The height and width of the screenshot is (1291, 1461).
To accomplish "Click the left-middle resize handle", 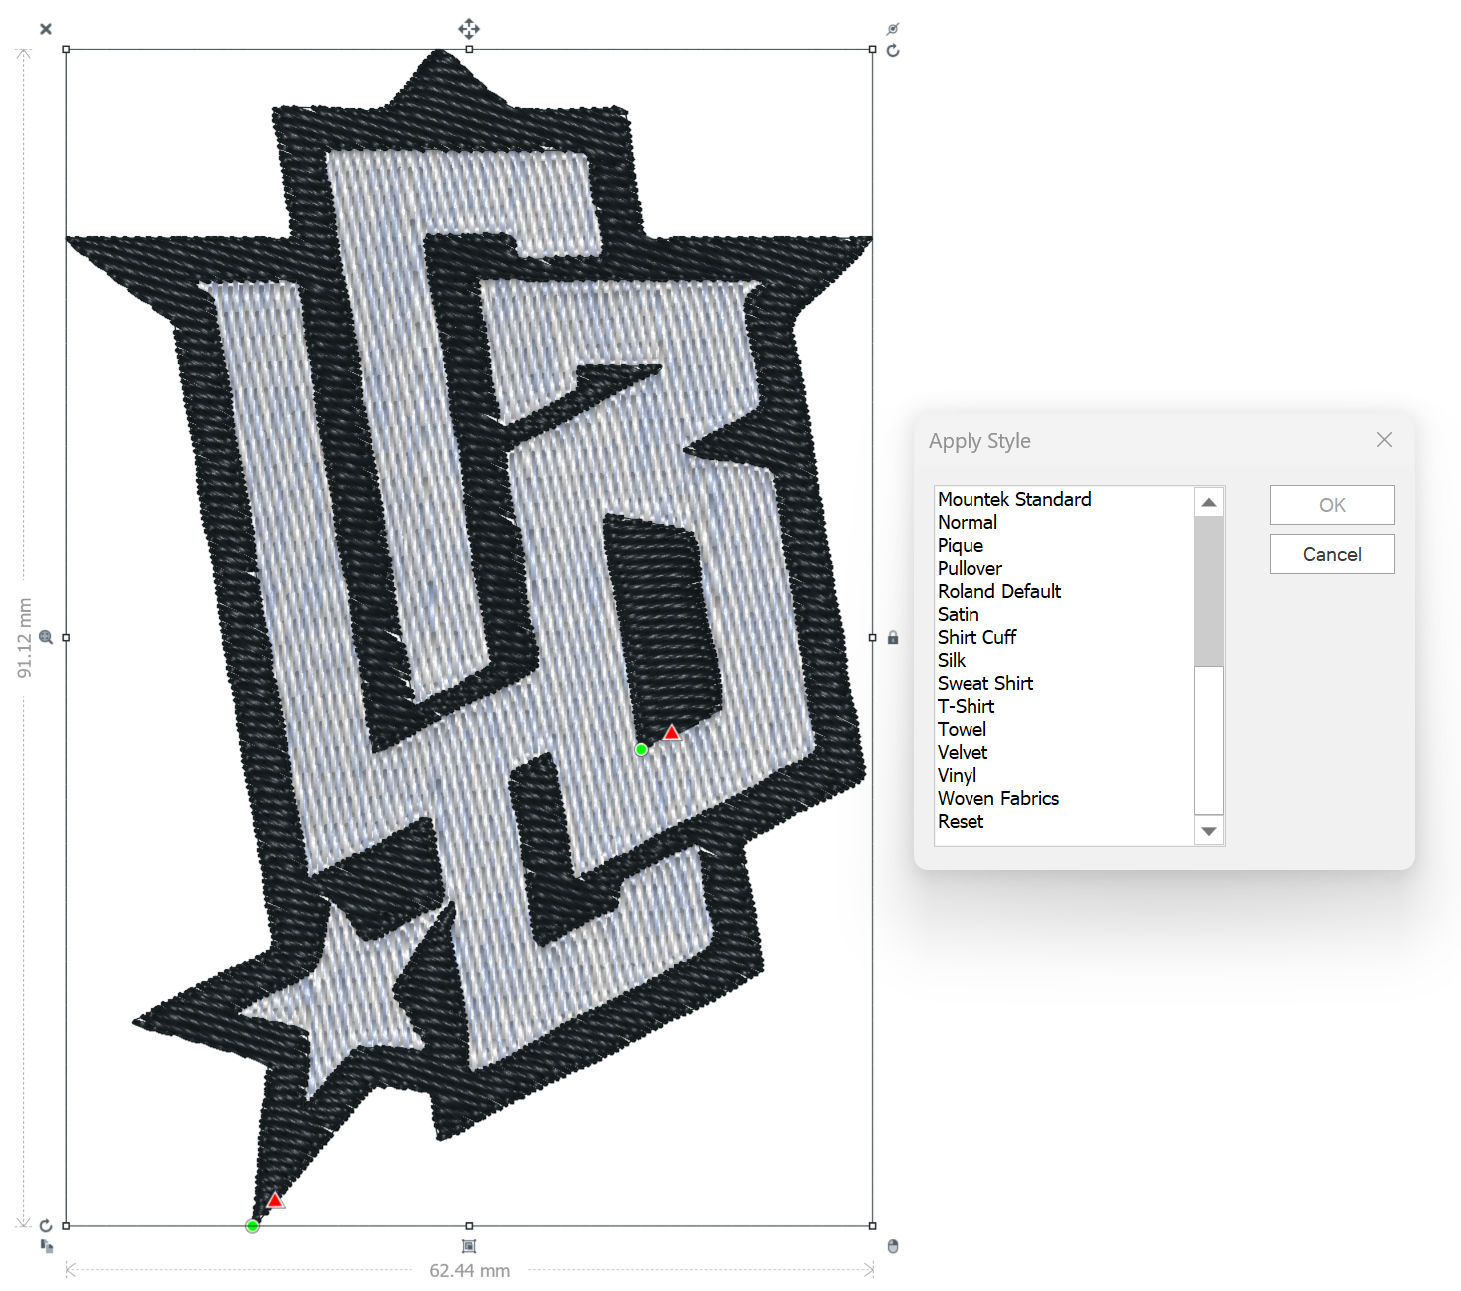I will pos(66,637).
